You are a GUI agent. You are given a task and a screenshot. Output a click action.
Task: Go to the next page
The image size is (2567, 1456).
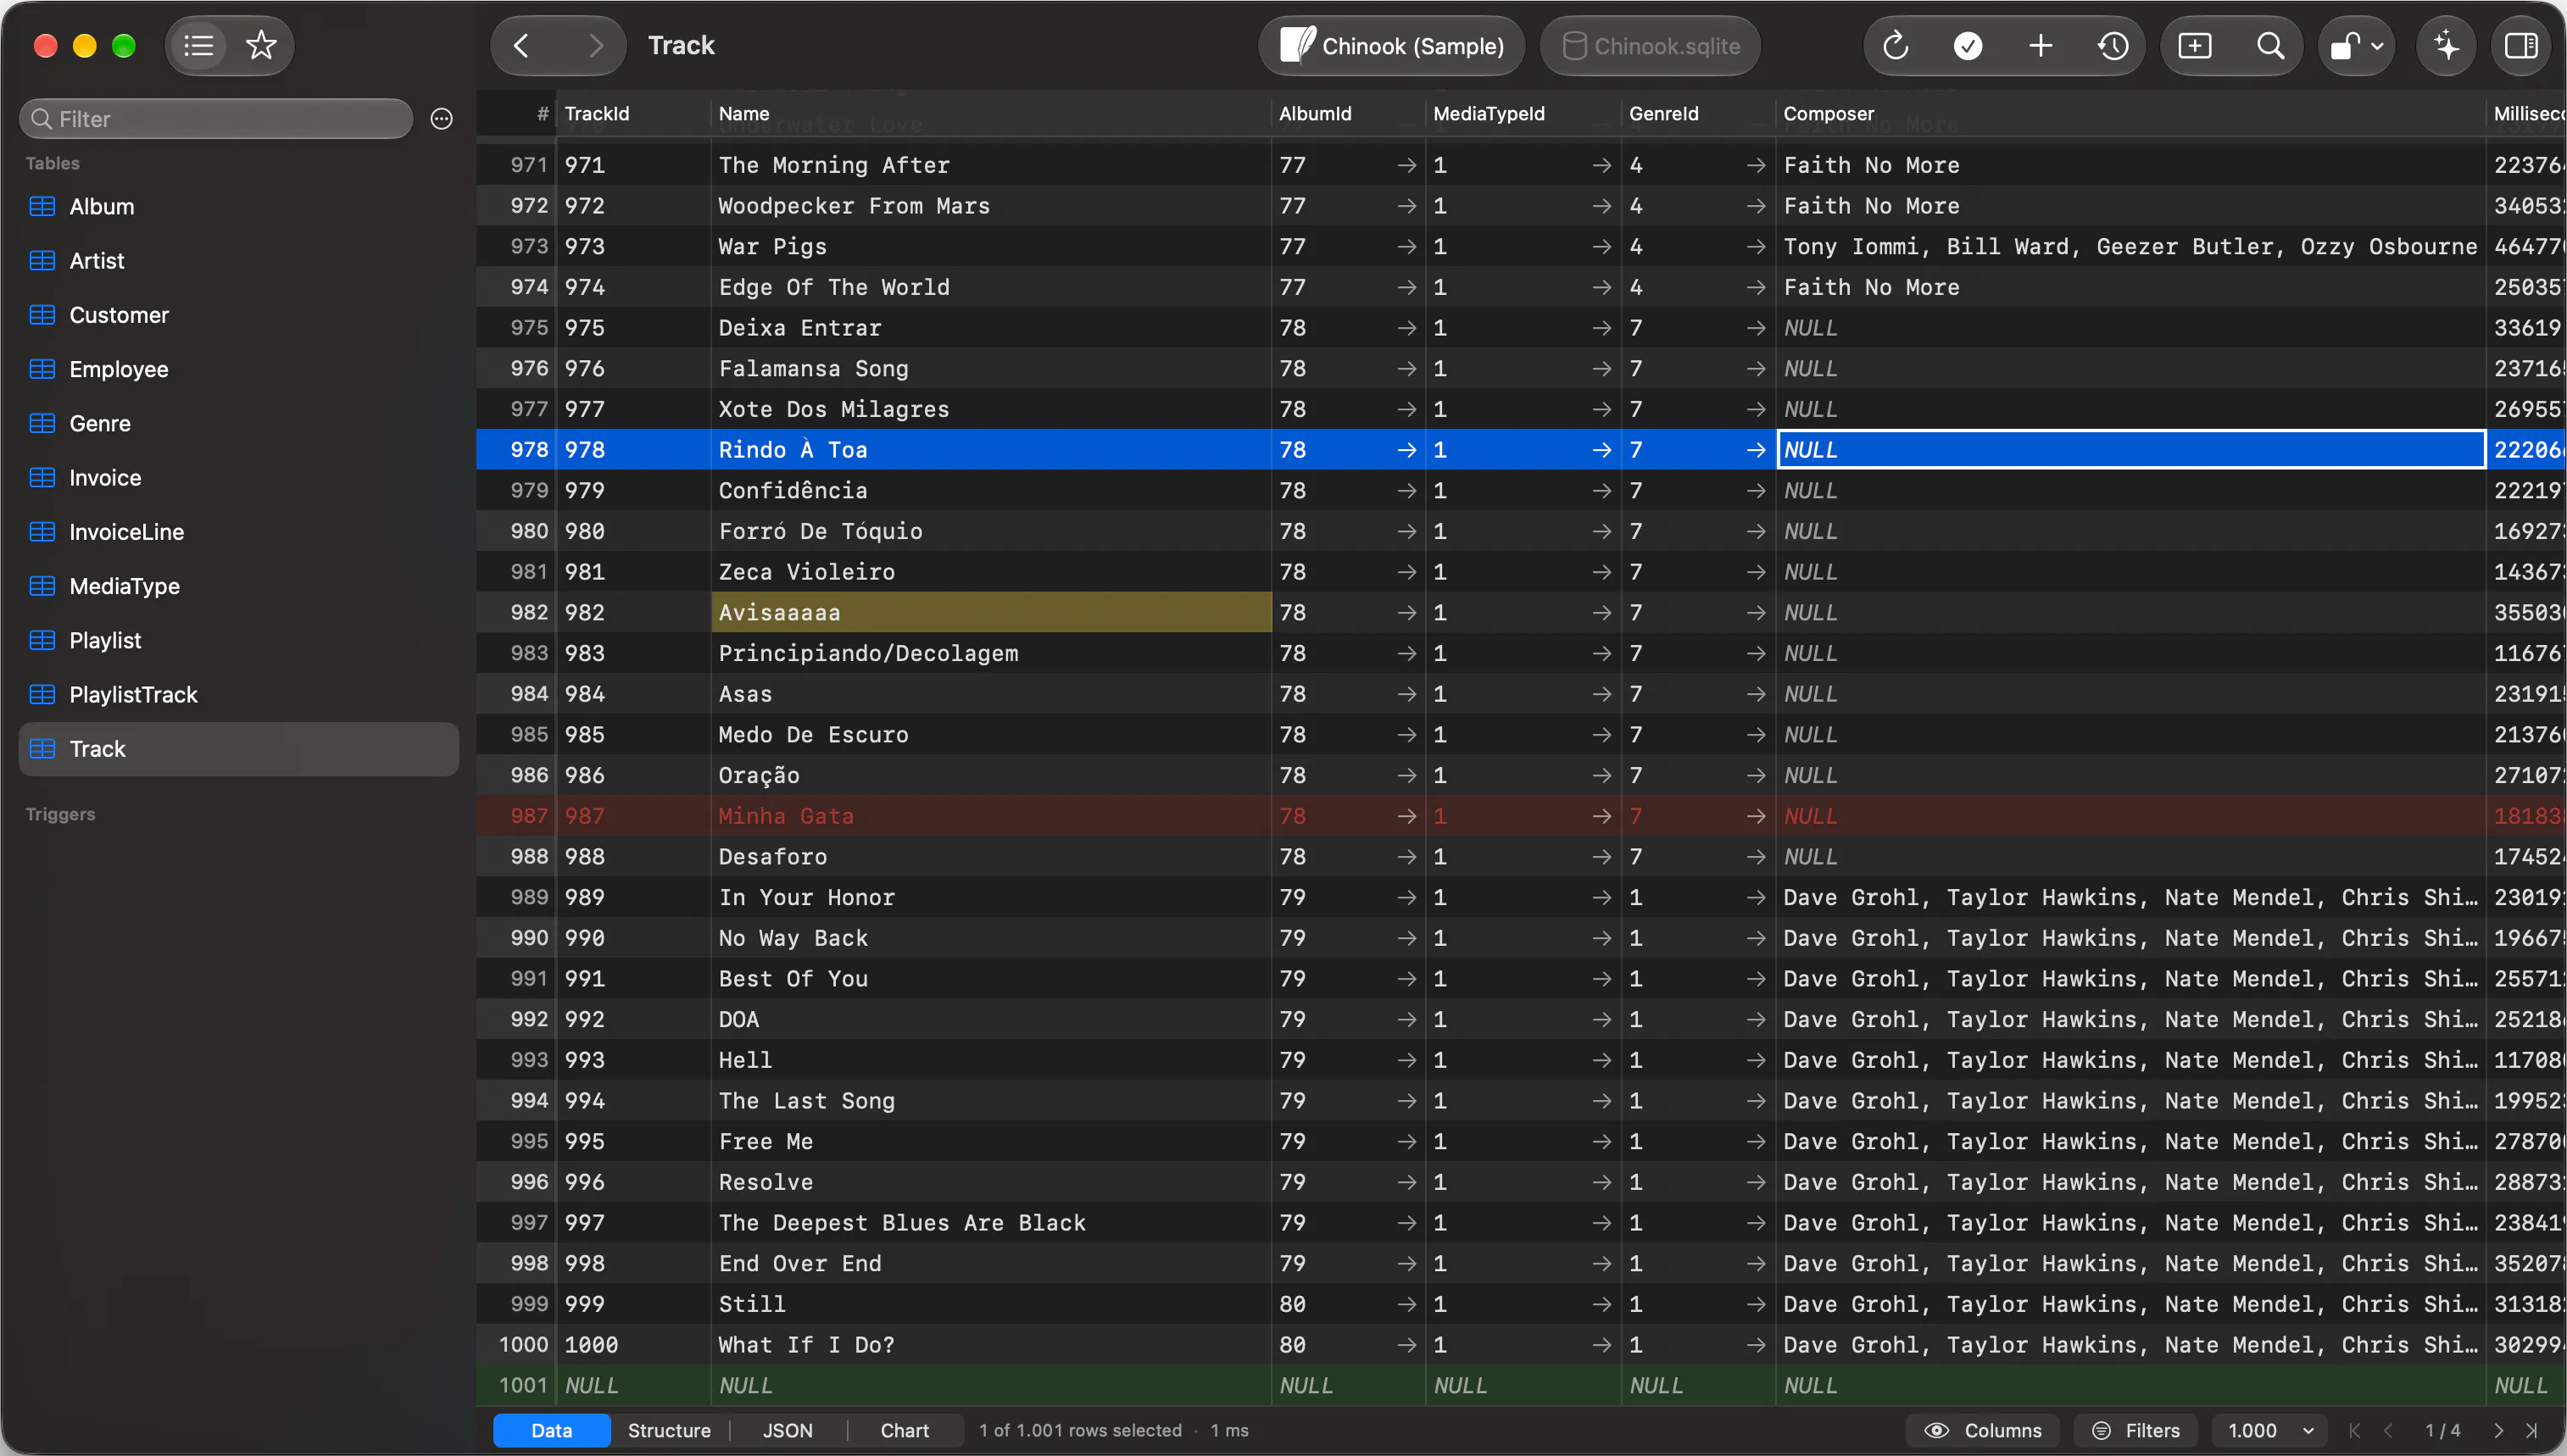(x=2498, y=1430)
